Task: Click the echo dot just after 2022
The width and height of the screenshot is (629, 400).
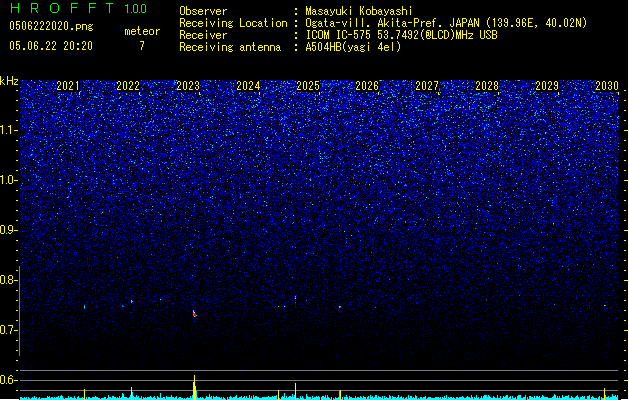Action: pyautogui.click(x=132, y=301)
